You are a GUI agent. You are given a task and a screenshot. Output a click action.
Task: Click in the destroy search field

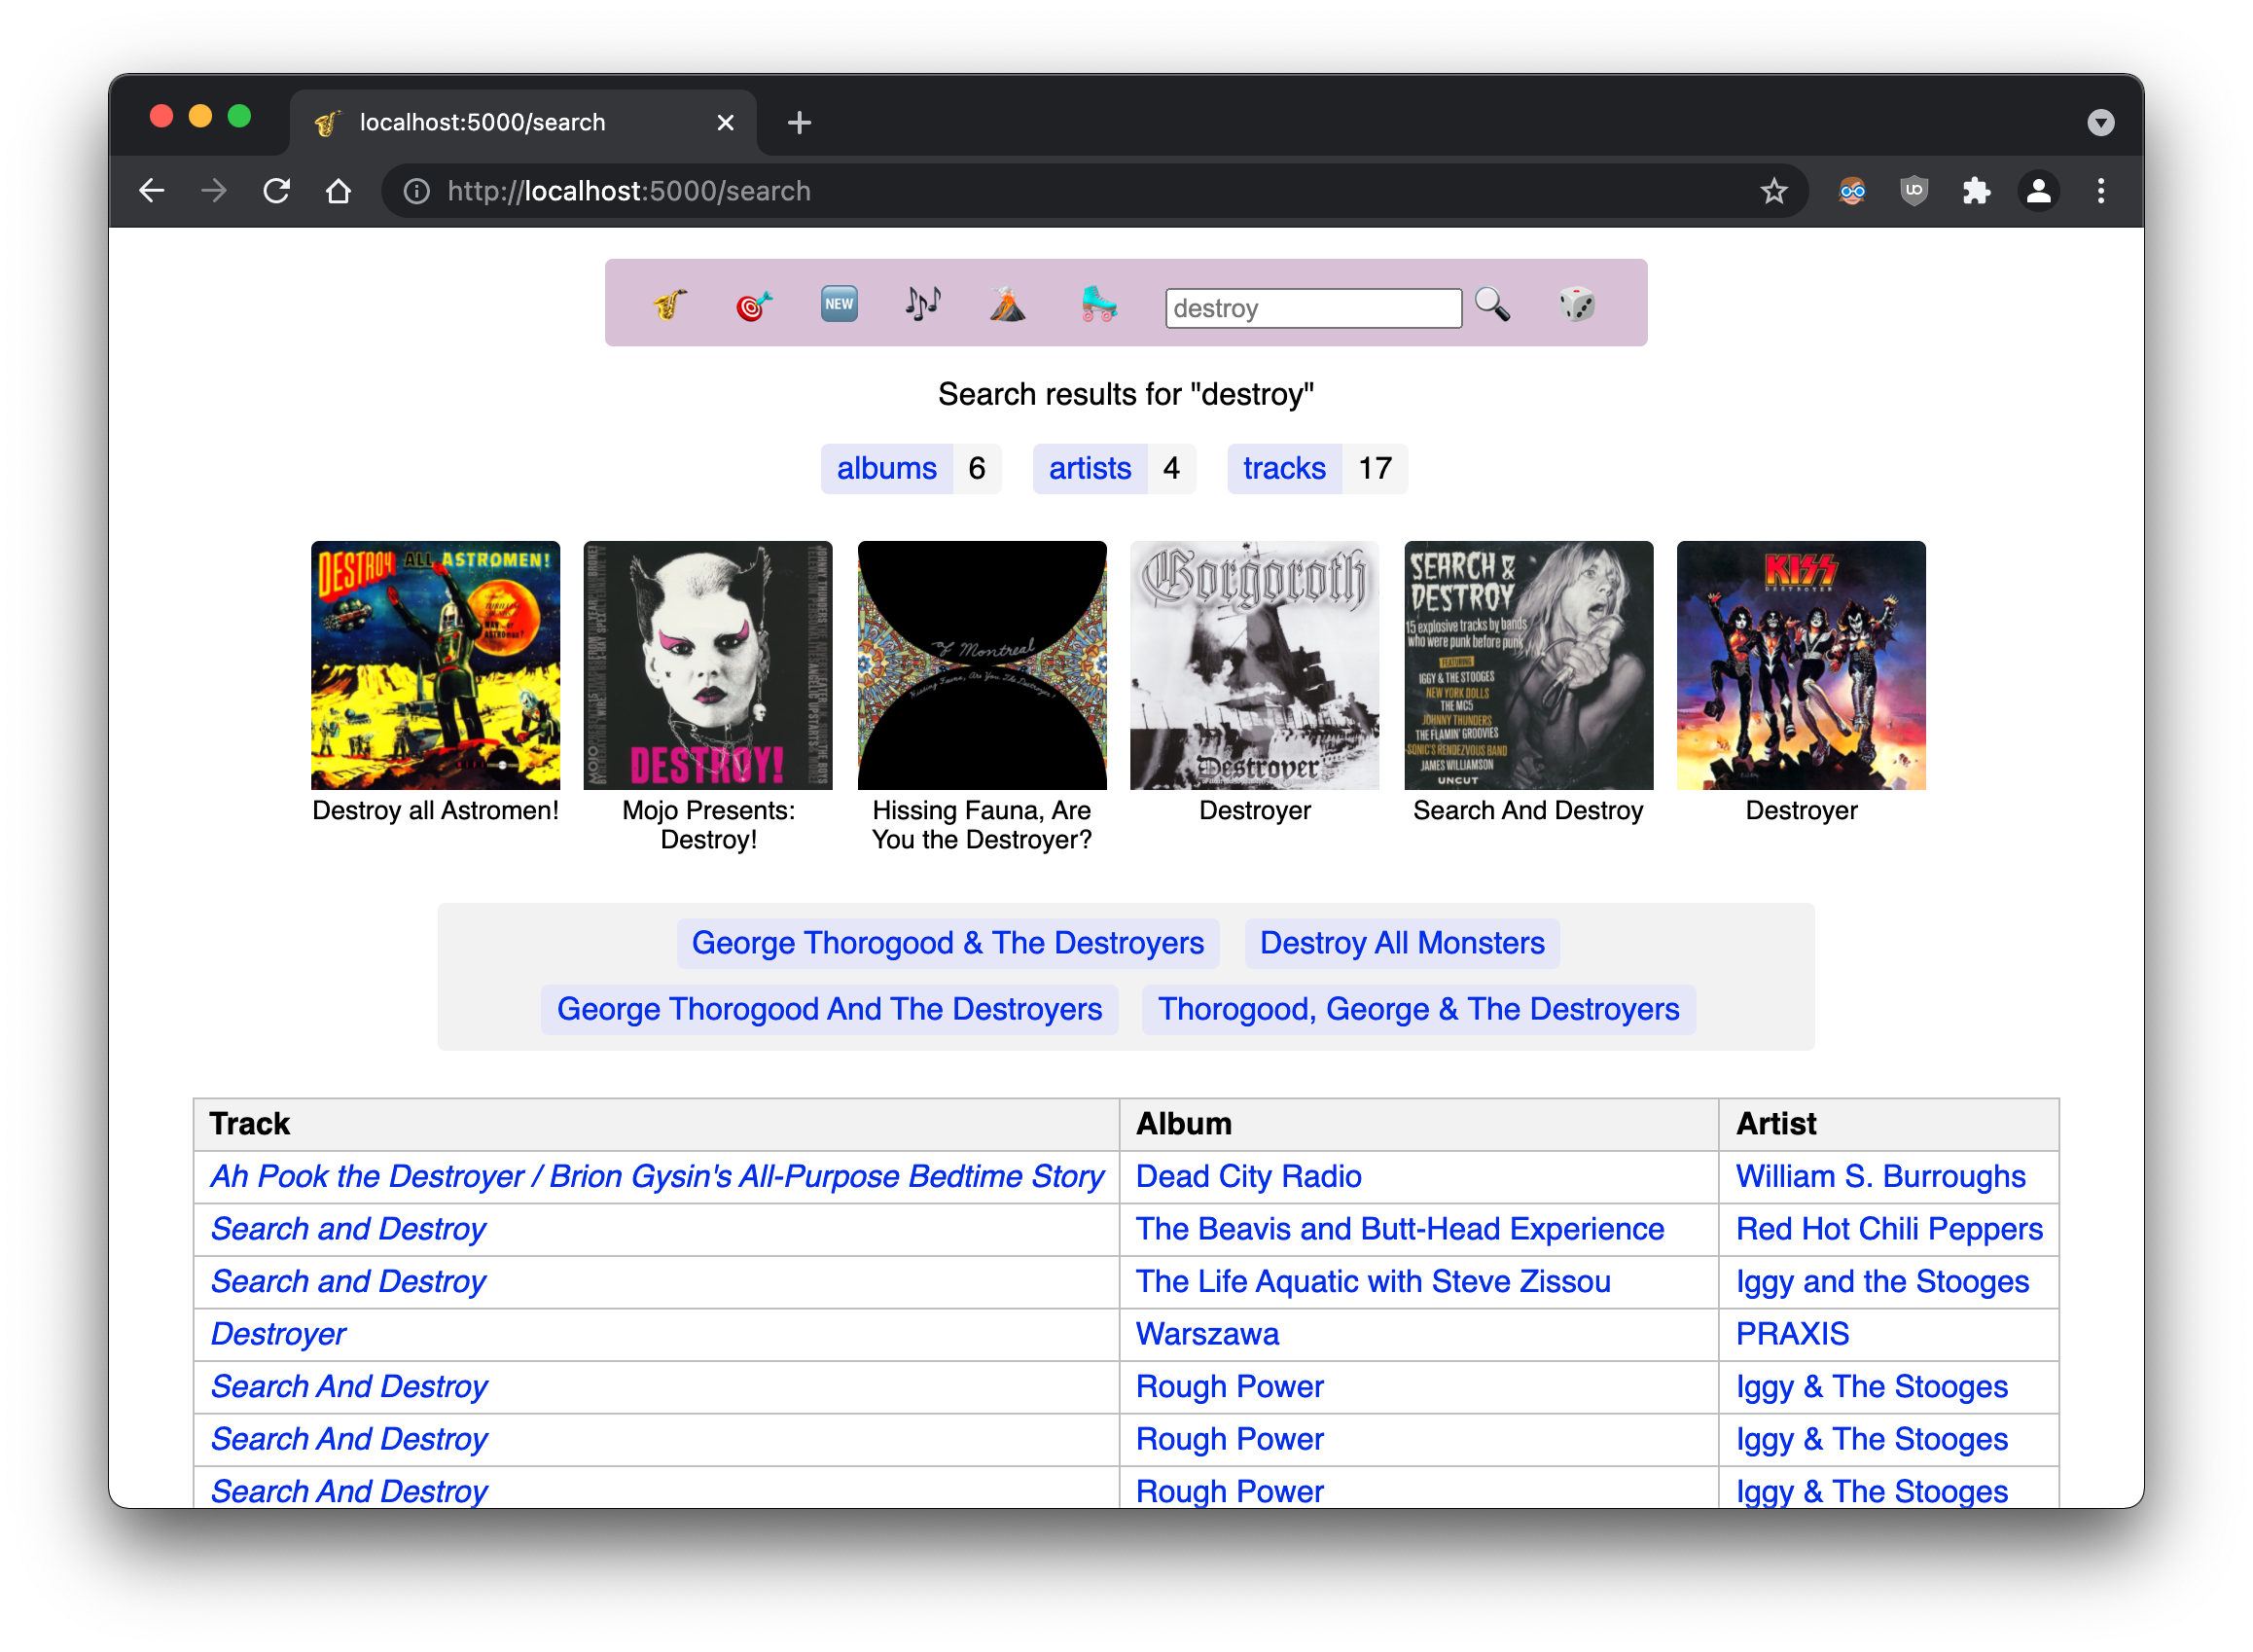tap(1312, 308)
